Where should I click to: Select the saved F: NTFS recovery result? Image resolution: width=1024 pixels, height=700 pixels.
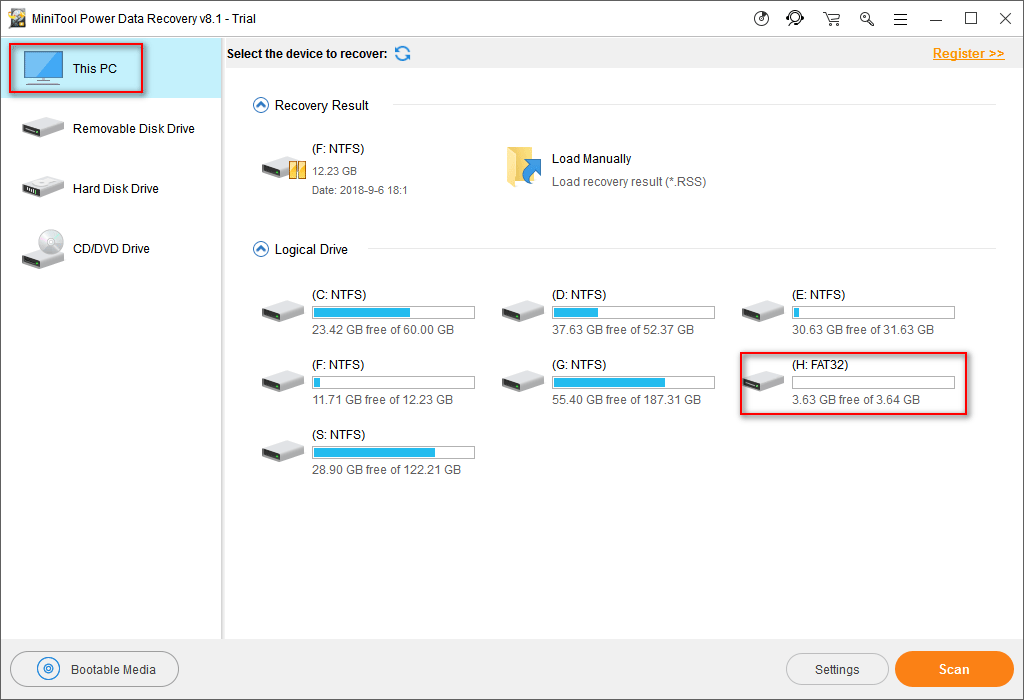point(330,168)
